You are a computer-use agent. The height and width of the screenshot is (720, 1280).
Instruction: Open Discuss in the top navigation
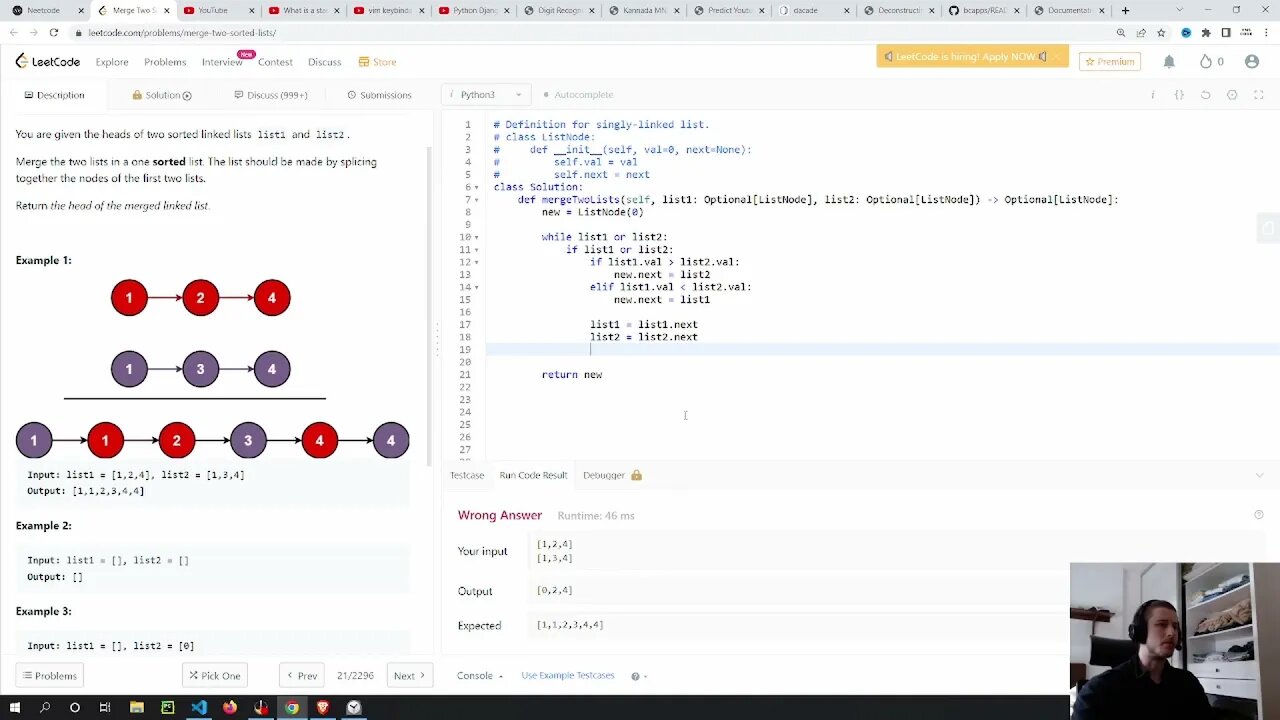324,62
